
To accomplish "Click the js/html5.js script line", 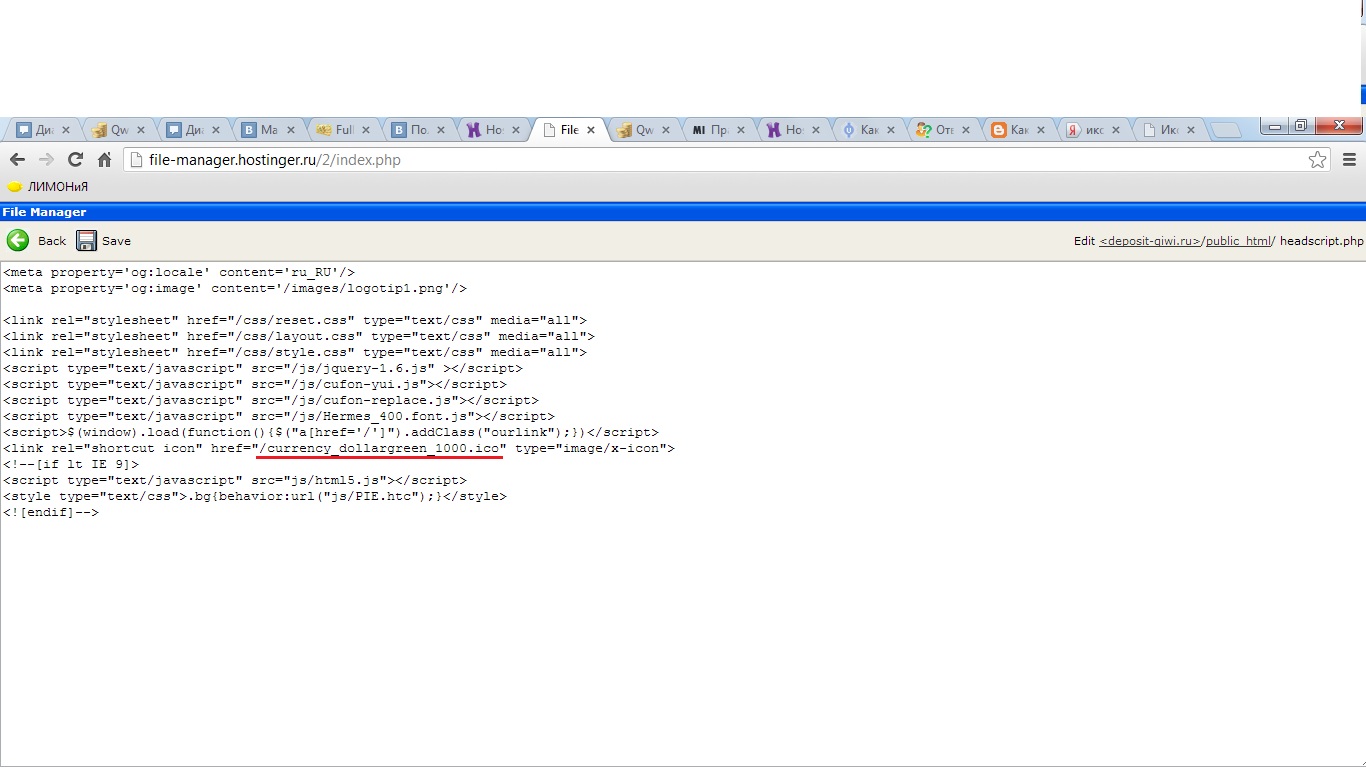I will click(x=235, y=480).
